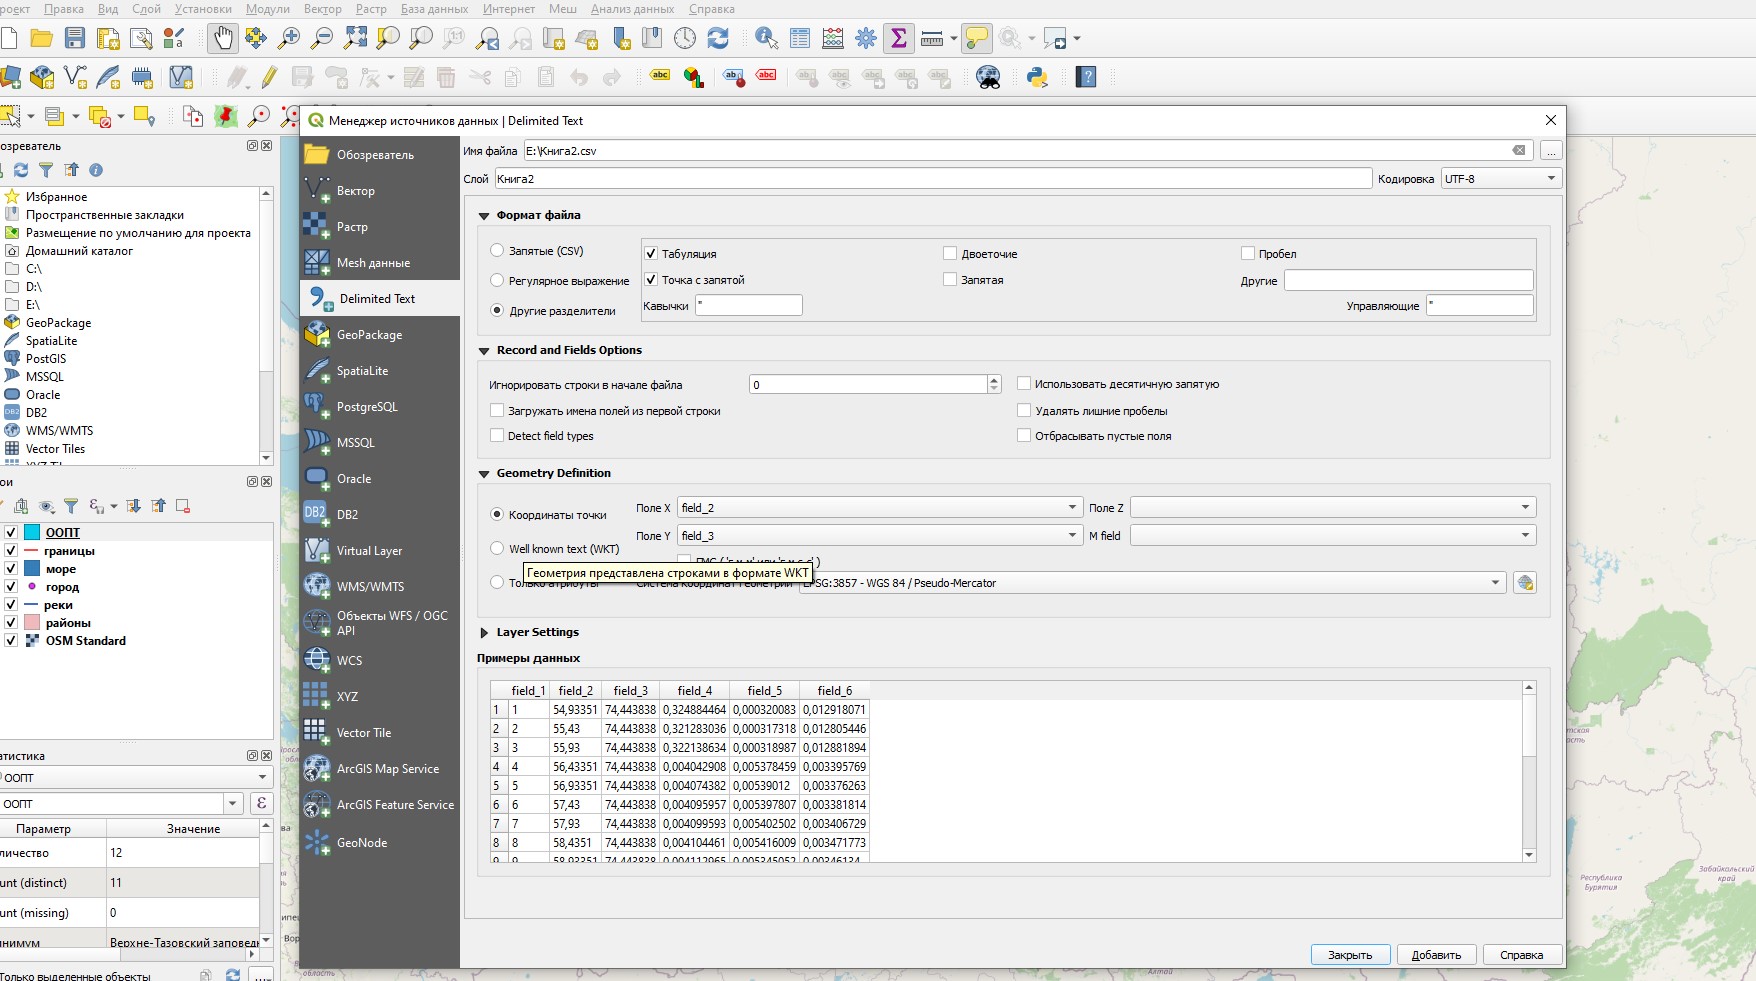Enable the Detect field types checkbox
This screenshot has height=981, width=1756.
(x=497, y=436)
